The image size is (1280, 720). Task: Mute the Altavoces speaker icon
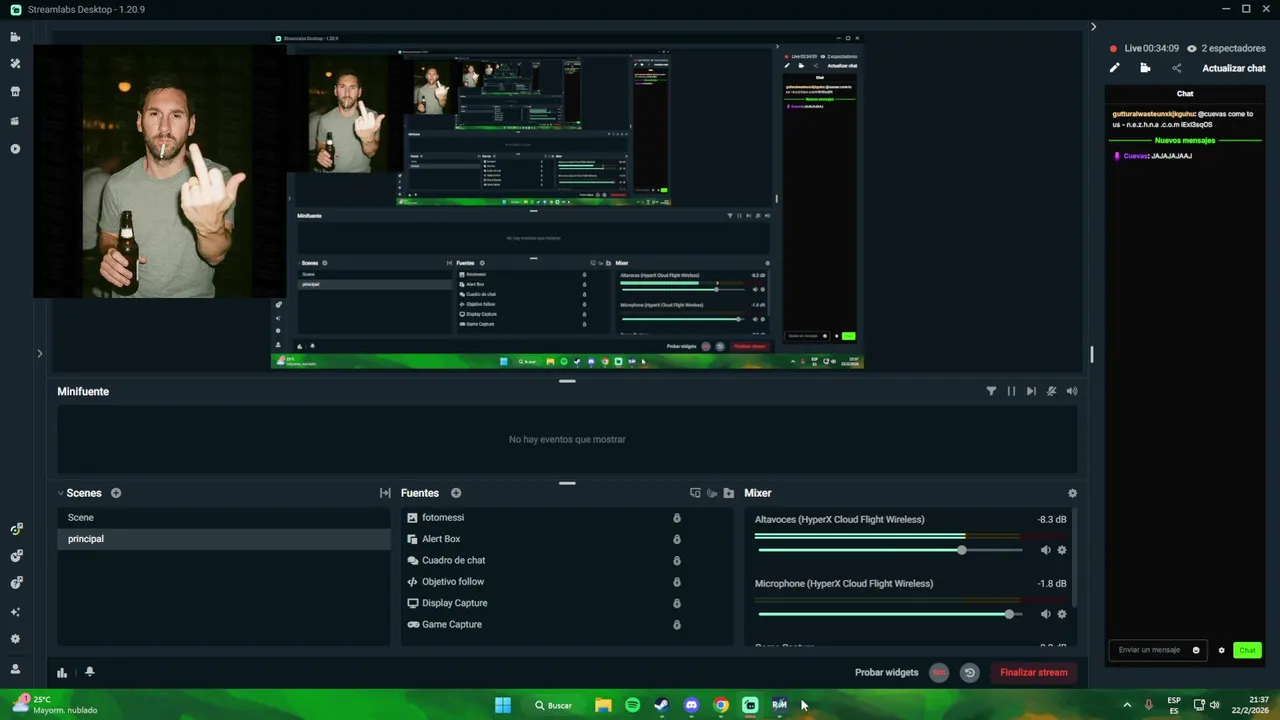(x=1045, y=550)
